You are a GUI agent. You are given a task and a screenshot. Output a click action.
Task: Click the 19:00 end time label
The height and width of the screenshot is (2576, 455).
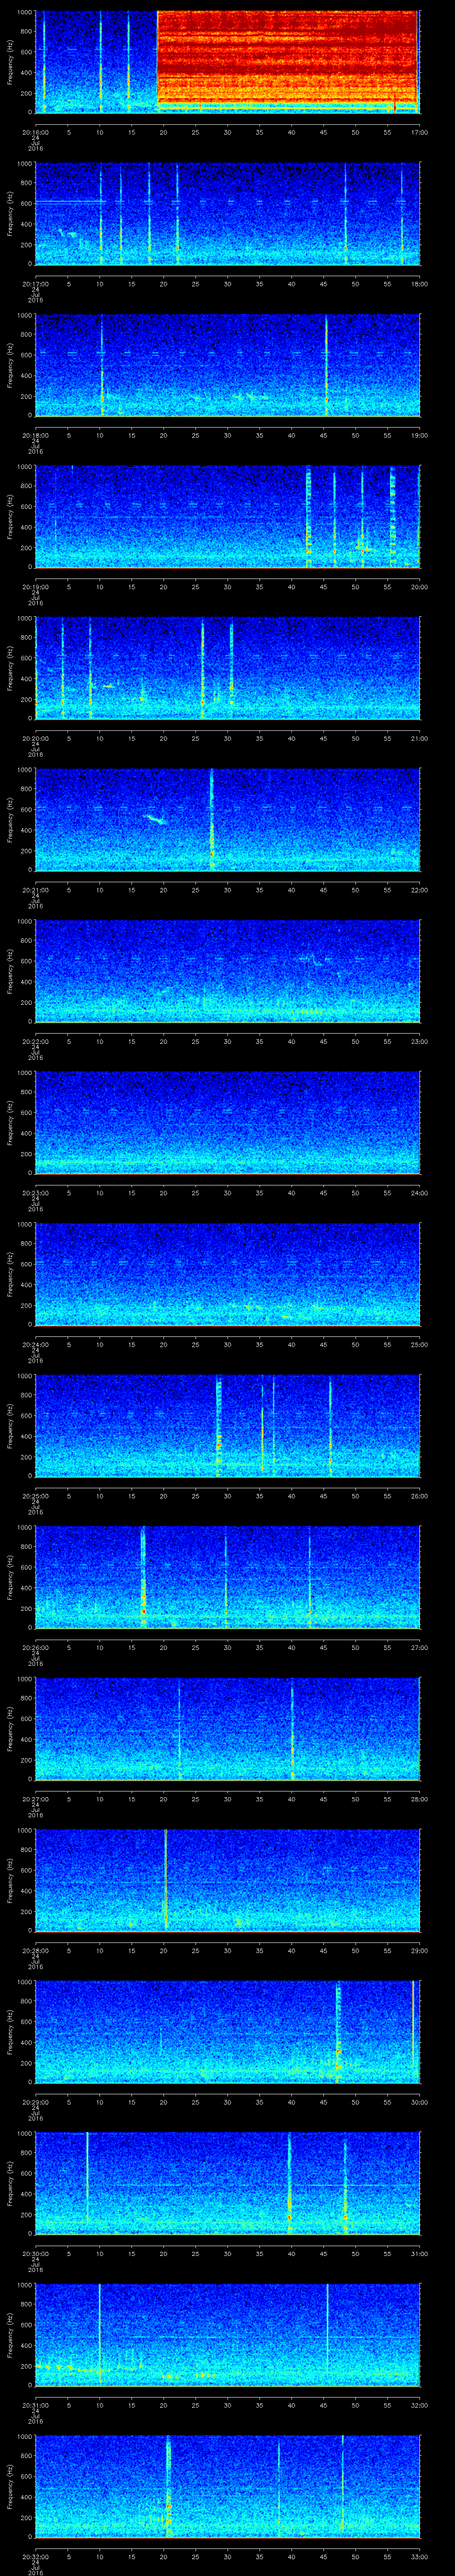[x=420, y=434]
